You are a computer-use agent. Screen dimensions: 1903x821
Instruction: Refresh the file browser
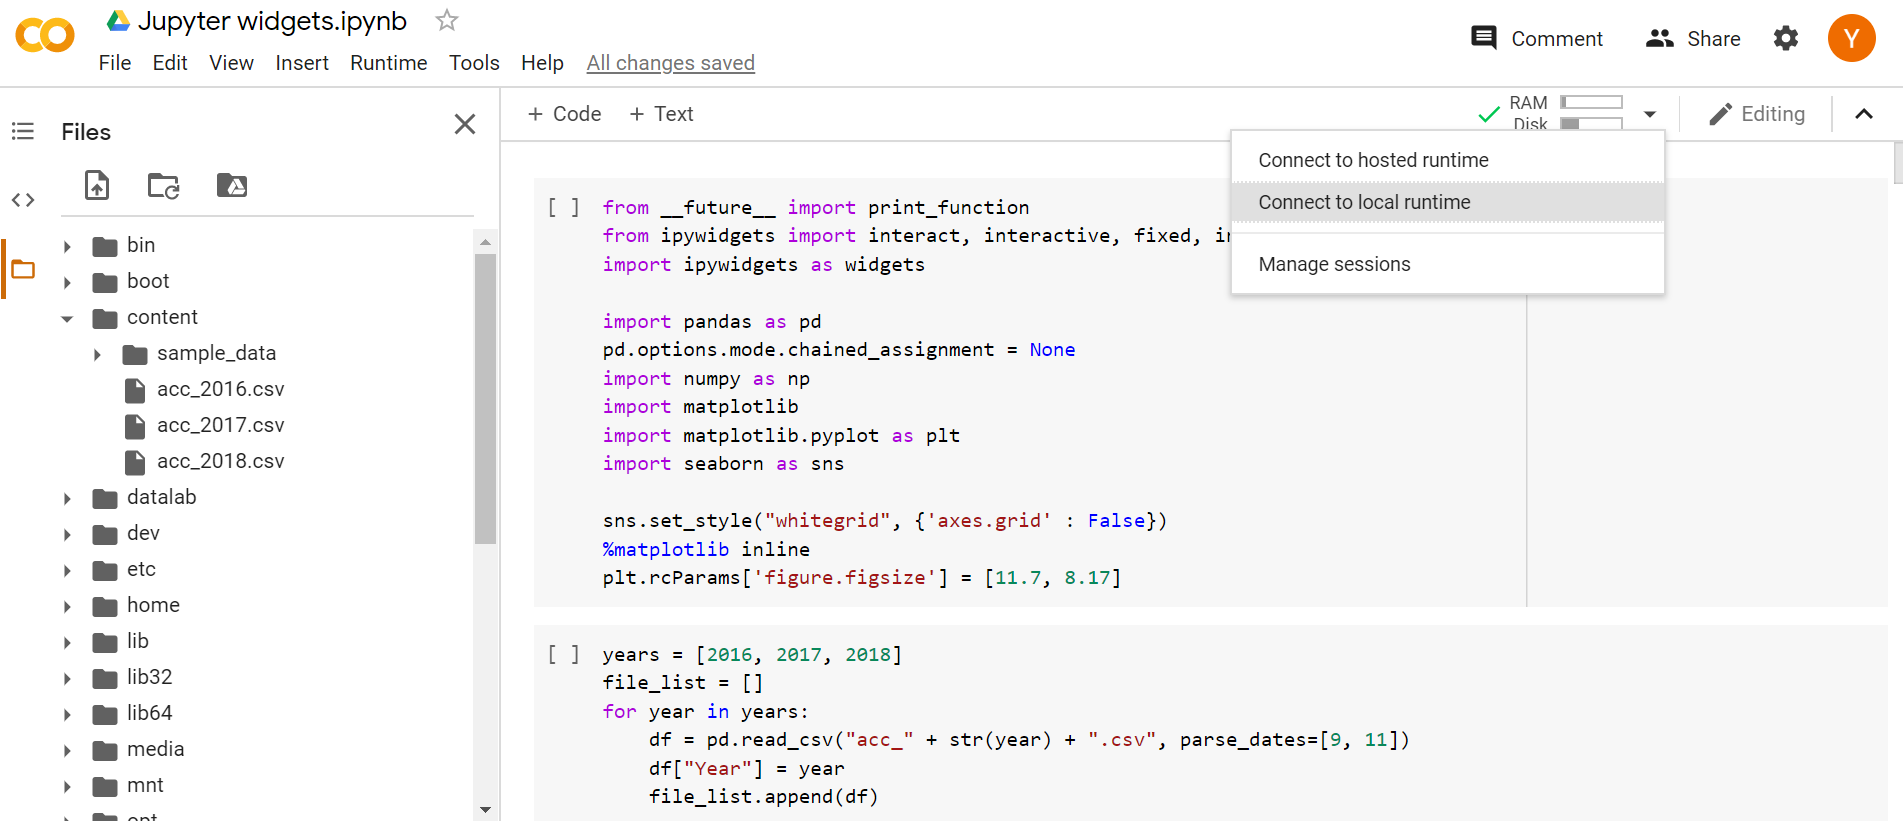(x=163, y=186)
